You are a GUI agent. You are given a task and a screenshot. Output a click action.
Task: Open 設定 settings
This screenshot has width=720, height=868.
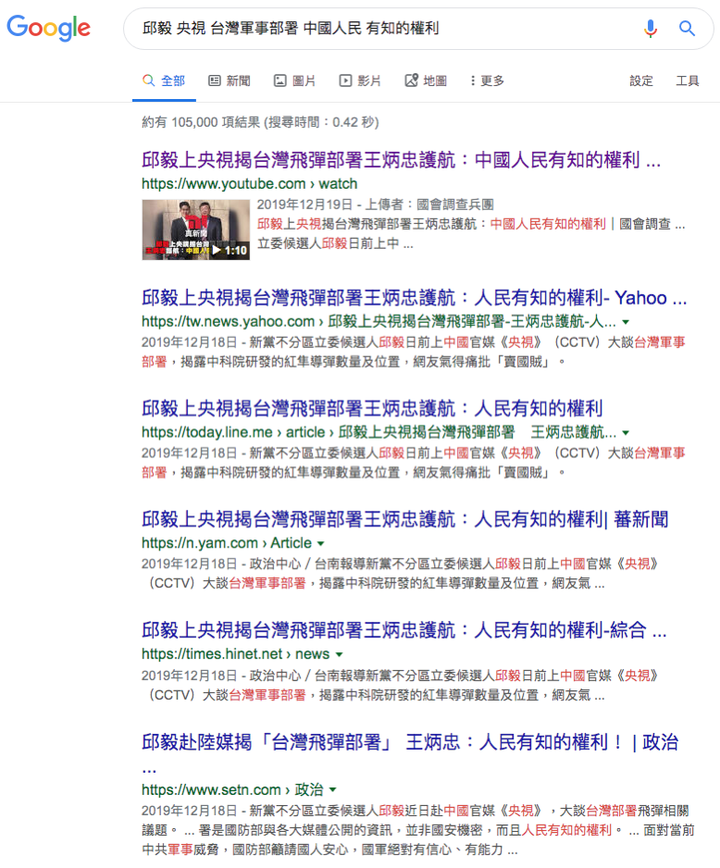641,81
